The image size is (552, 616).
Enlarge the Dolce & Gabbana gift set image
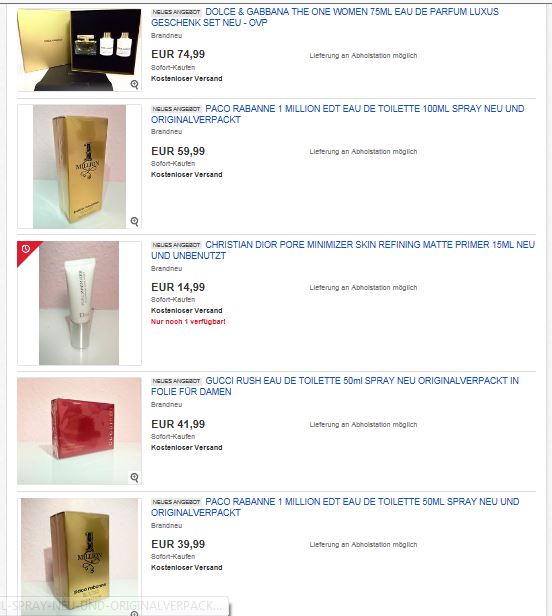tap(134, 84)
